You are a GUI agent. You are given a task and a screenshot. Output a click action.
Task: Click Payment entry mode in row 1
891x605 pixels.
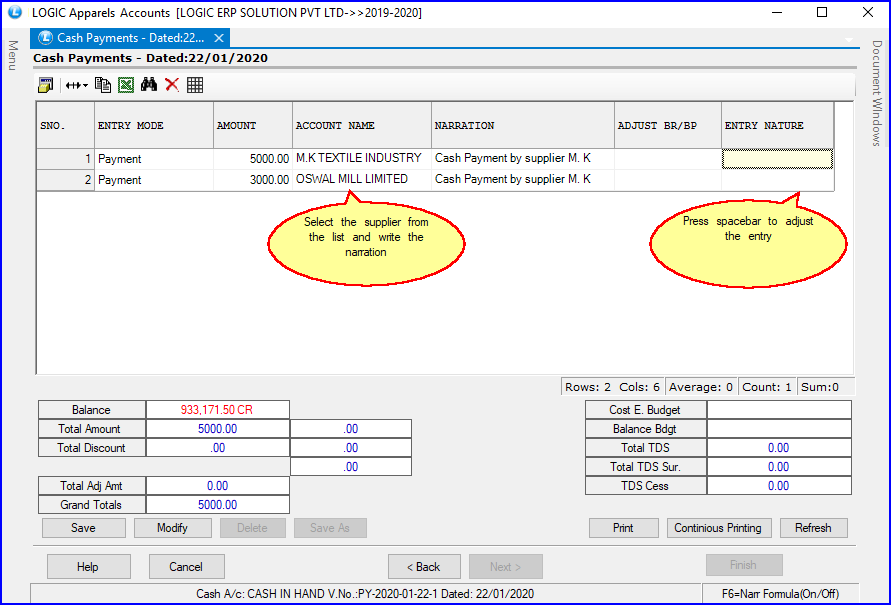click(x=153, y=158)
